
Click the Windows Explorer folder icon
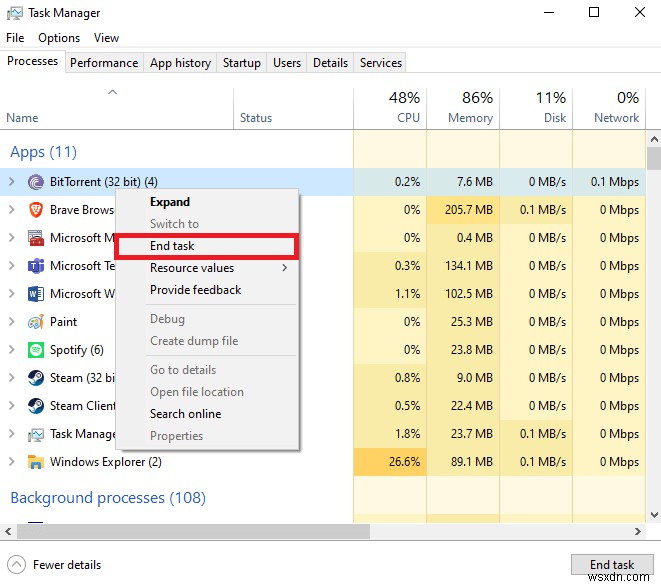[36, 462]
